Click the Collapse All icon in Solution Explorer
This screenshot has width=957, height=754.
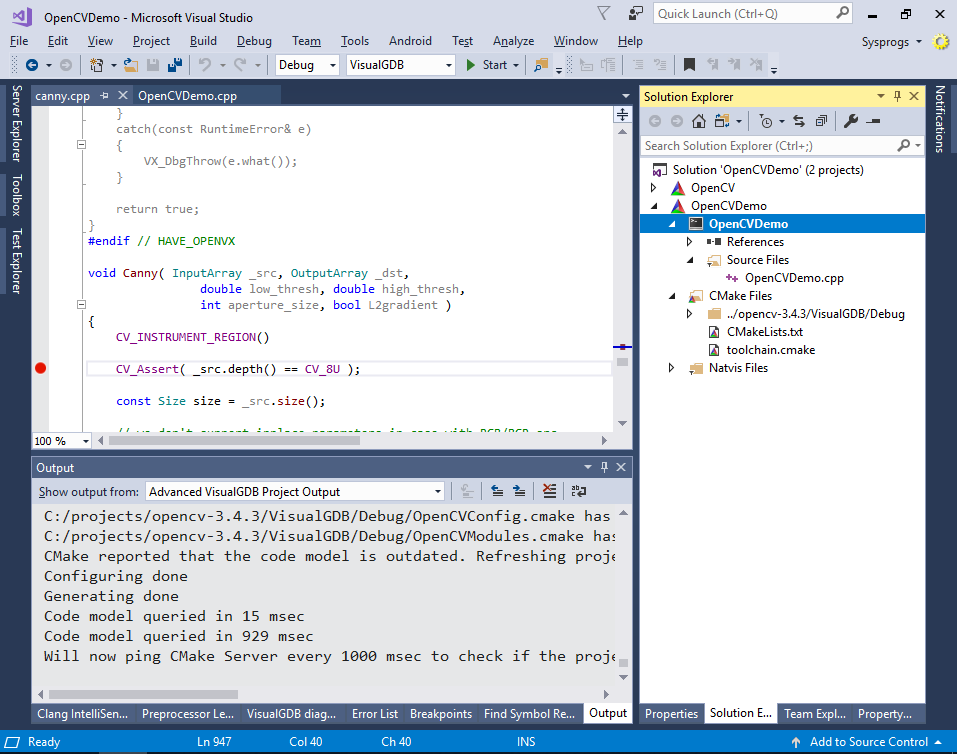[x=822, y=121]
